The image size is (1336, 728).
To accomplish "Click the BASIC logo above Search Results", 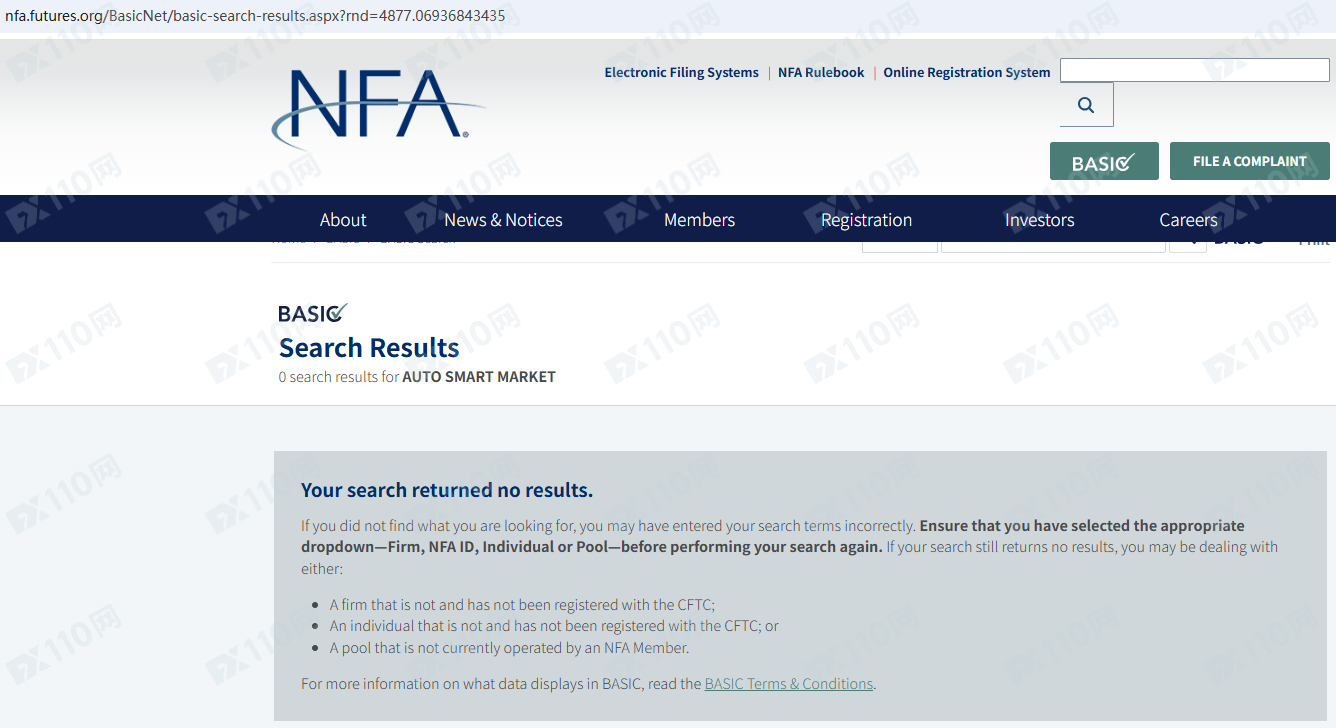I will coord(313,313).
